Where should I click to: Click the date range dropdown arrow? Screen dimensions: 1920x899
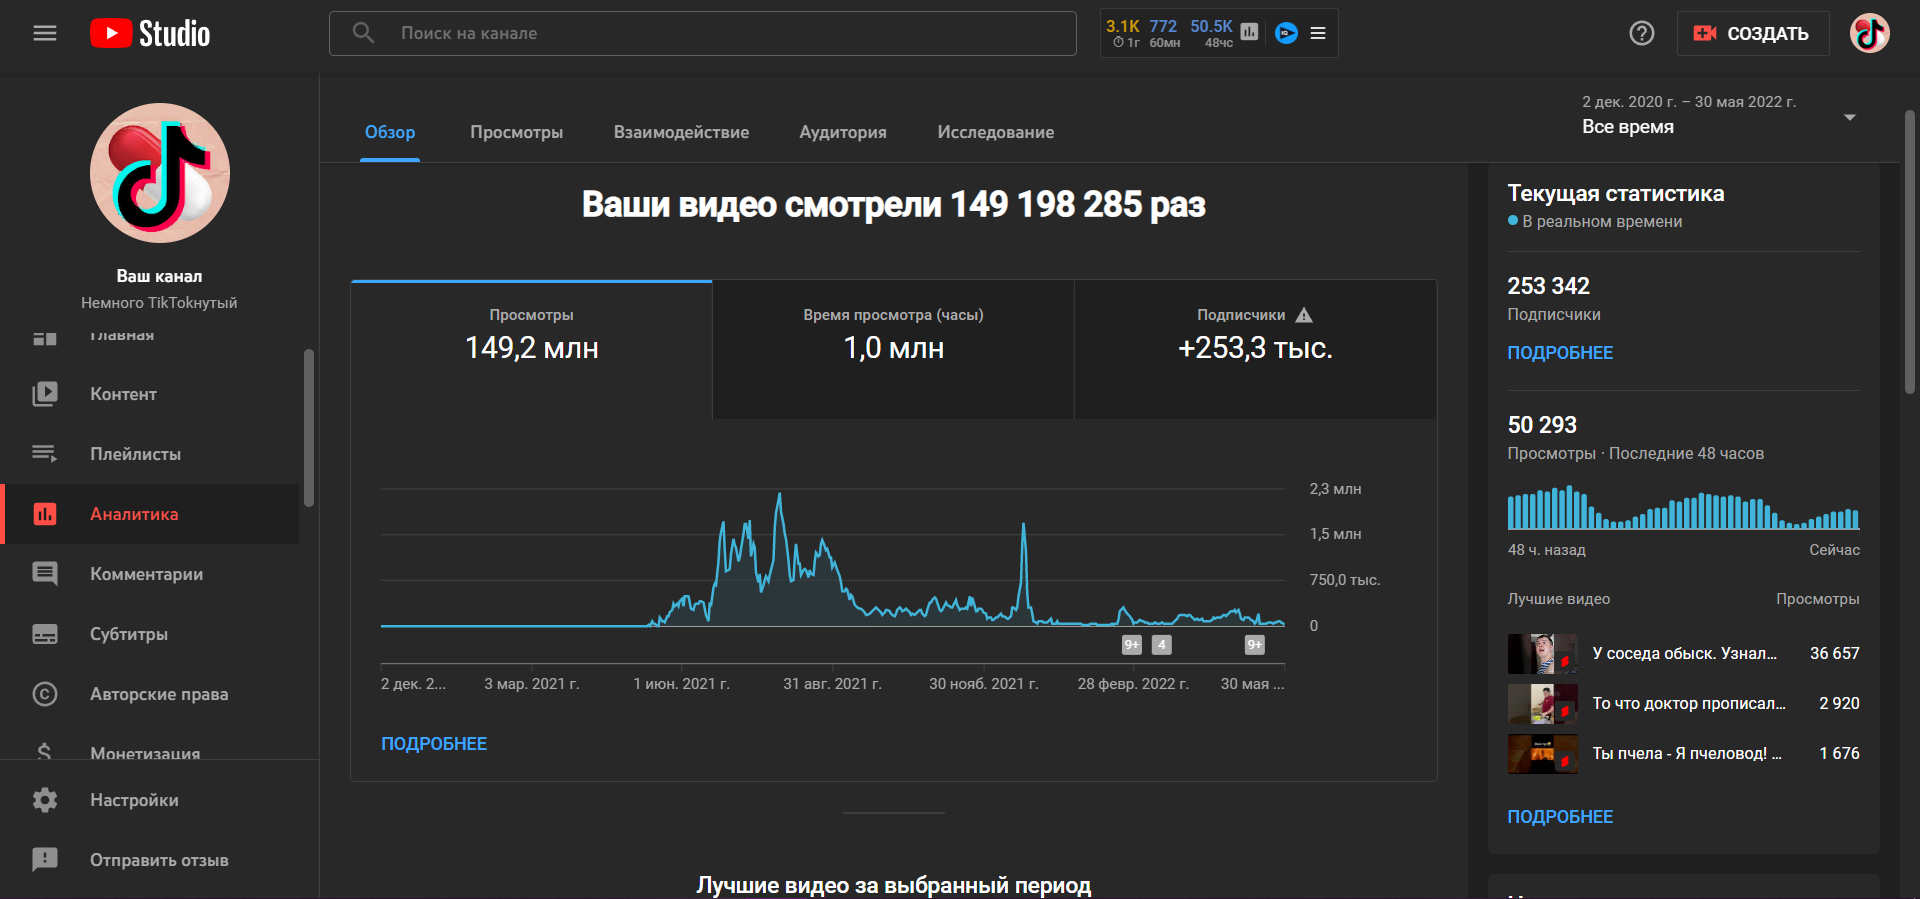[1850, 117]
